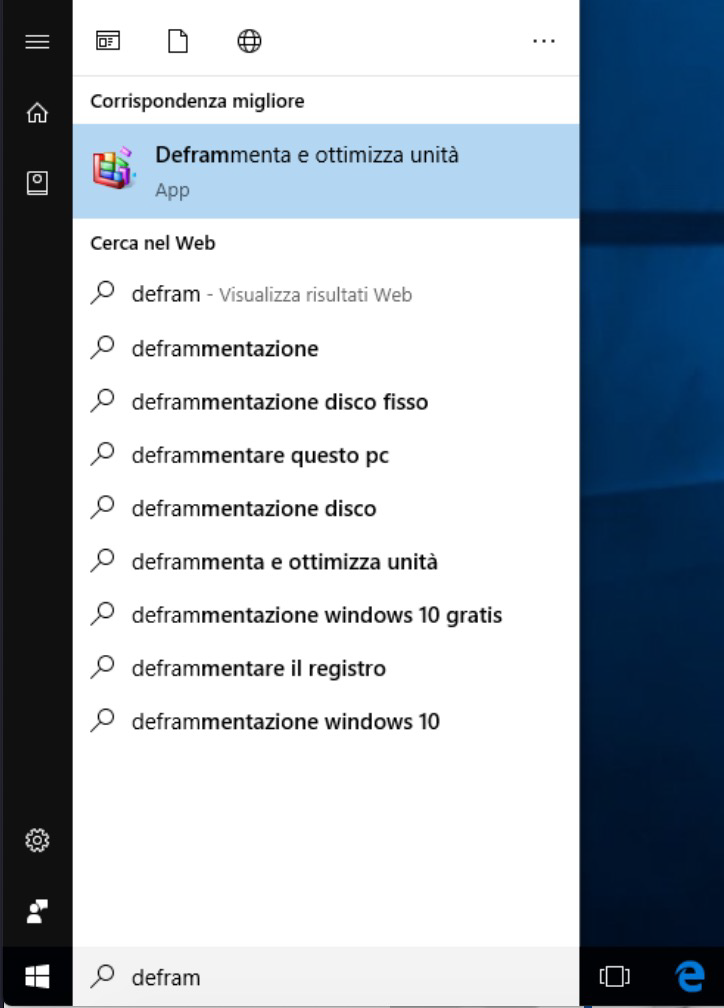Open the Notebook icon in sidebar
Image resolution: width=724 pixels, height=1008 pixels.
(37, 183)
